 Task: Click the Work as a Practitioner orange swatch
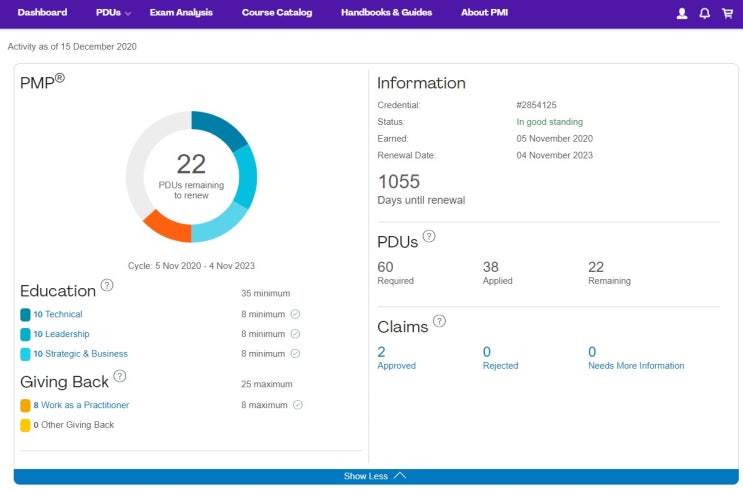click(25, 405)
